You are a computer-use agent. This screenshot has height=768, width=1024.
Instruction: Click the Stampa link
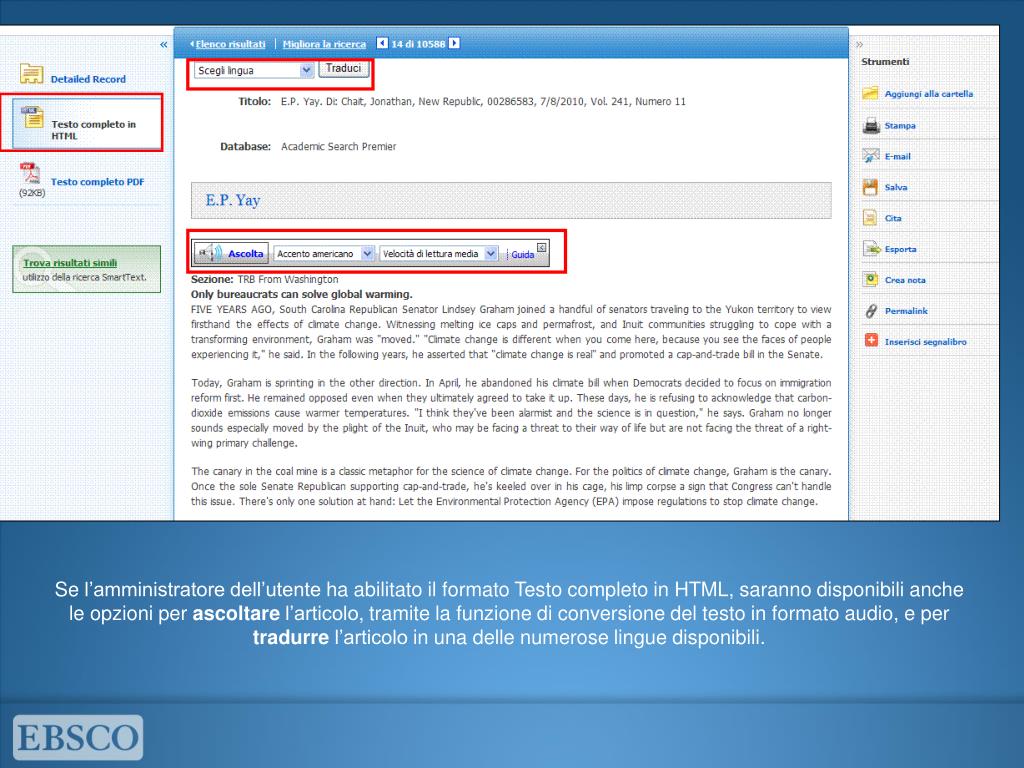pos(900,125)
